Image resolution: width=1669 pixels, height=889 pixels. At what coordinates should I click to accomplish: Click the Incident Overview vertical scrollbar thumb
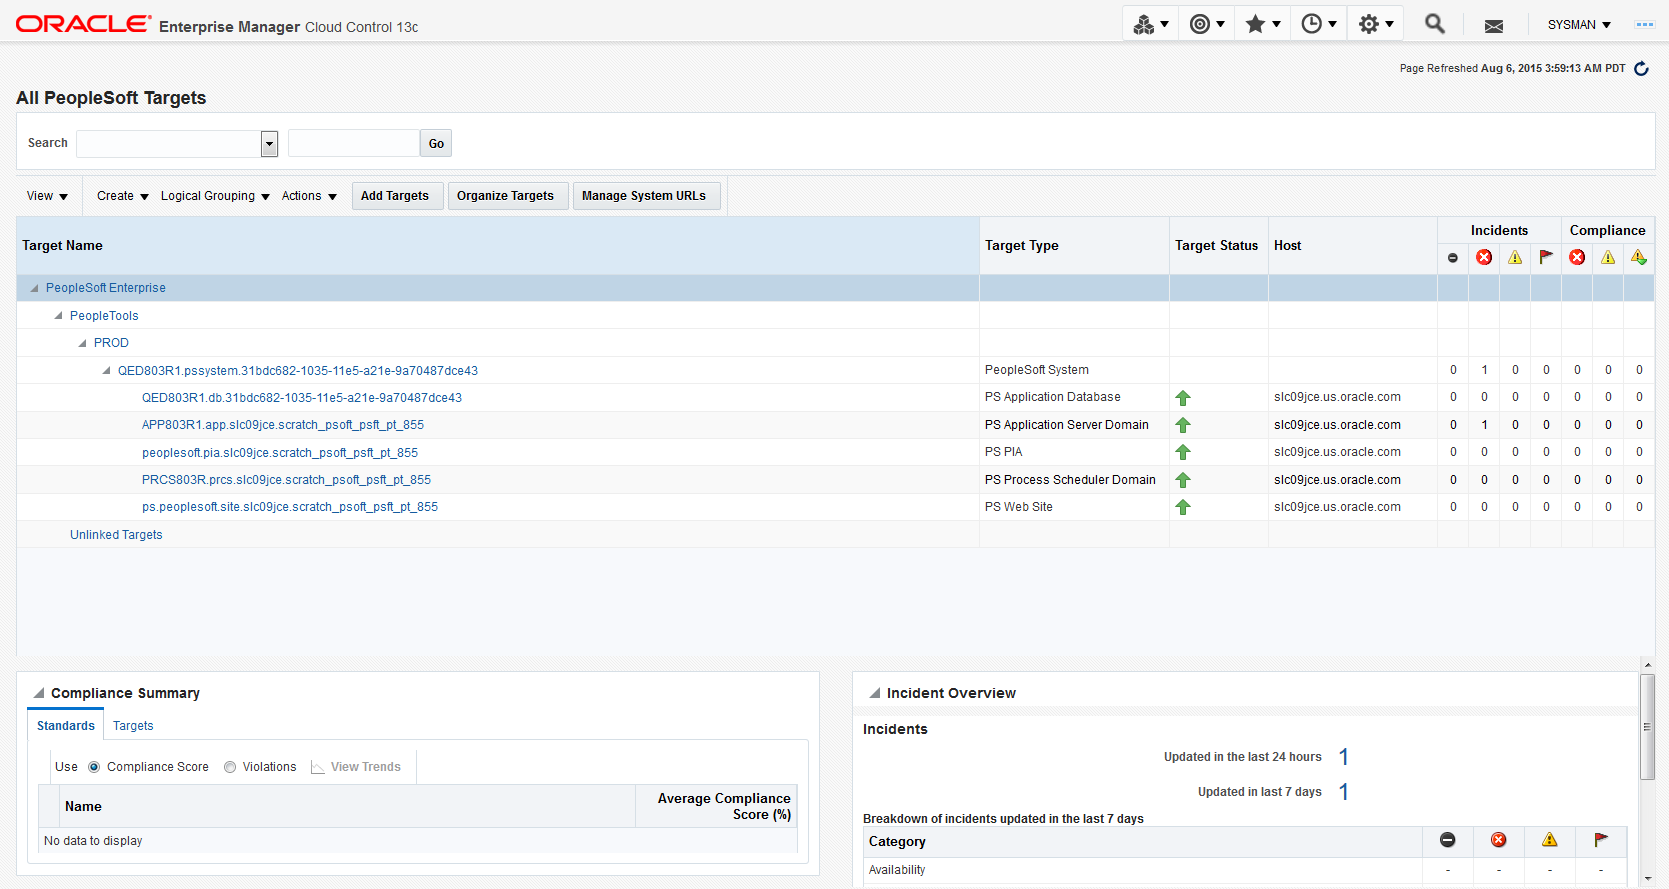(x=1647, y=727)
